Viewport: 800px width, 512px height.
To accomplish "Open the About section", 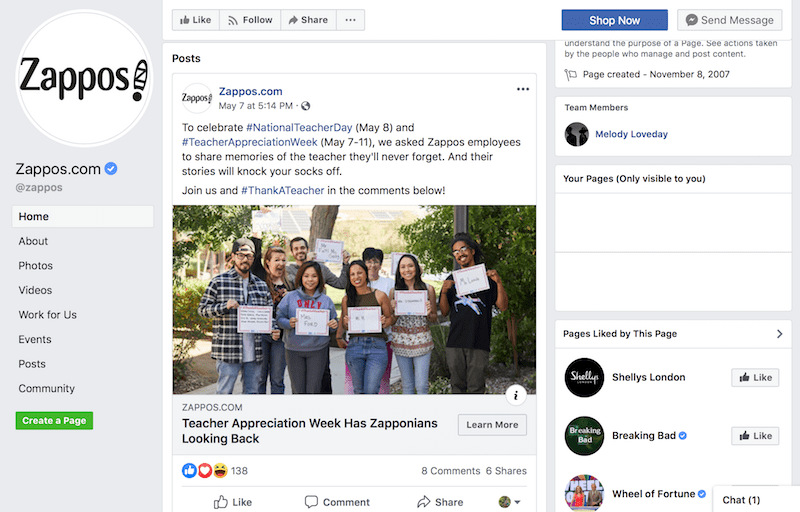I will [33, 241].
